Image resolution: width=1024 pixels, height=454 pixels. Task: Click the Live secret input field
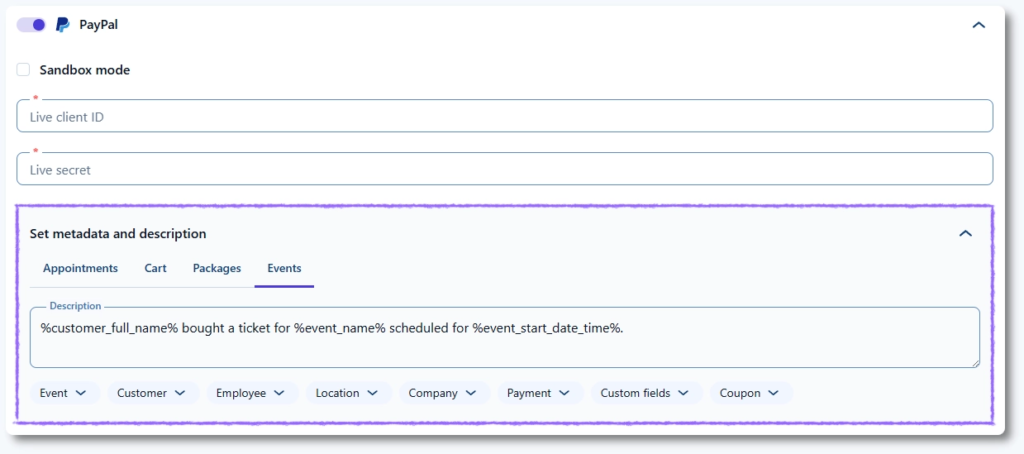tap(504, 170)
